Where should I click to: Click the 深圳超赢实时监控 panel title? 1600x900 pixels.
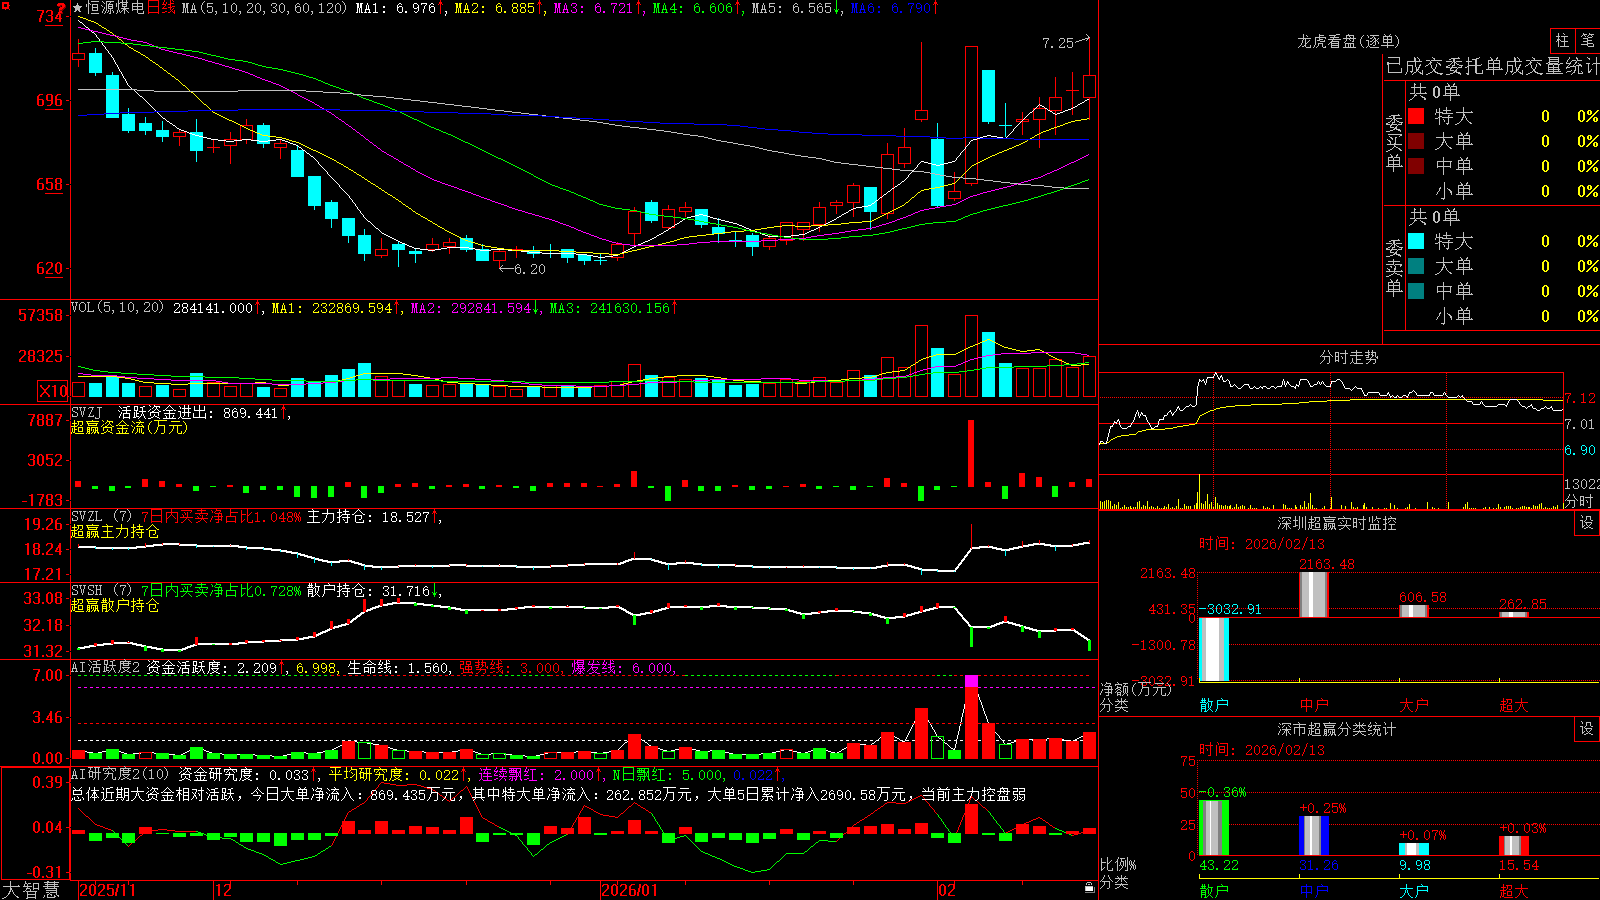pyautogui.click(x=1337, y=523)
